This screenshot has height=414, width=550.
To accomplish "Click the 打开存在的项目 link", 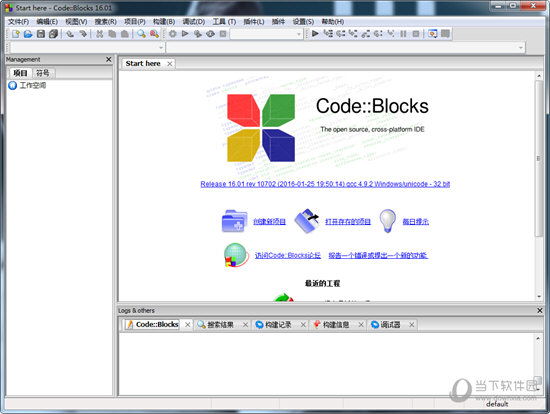I will 348,221.
